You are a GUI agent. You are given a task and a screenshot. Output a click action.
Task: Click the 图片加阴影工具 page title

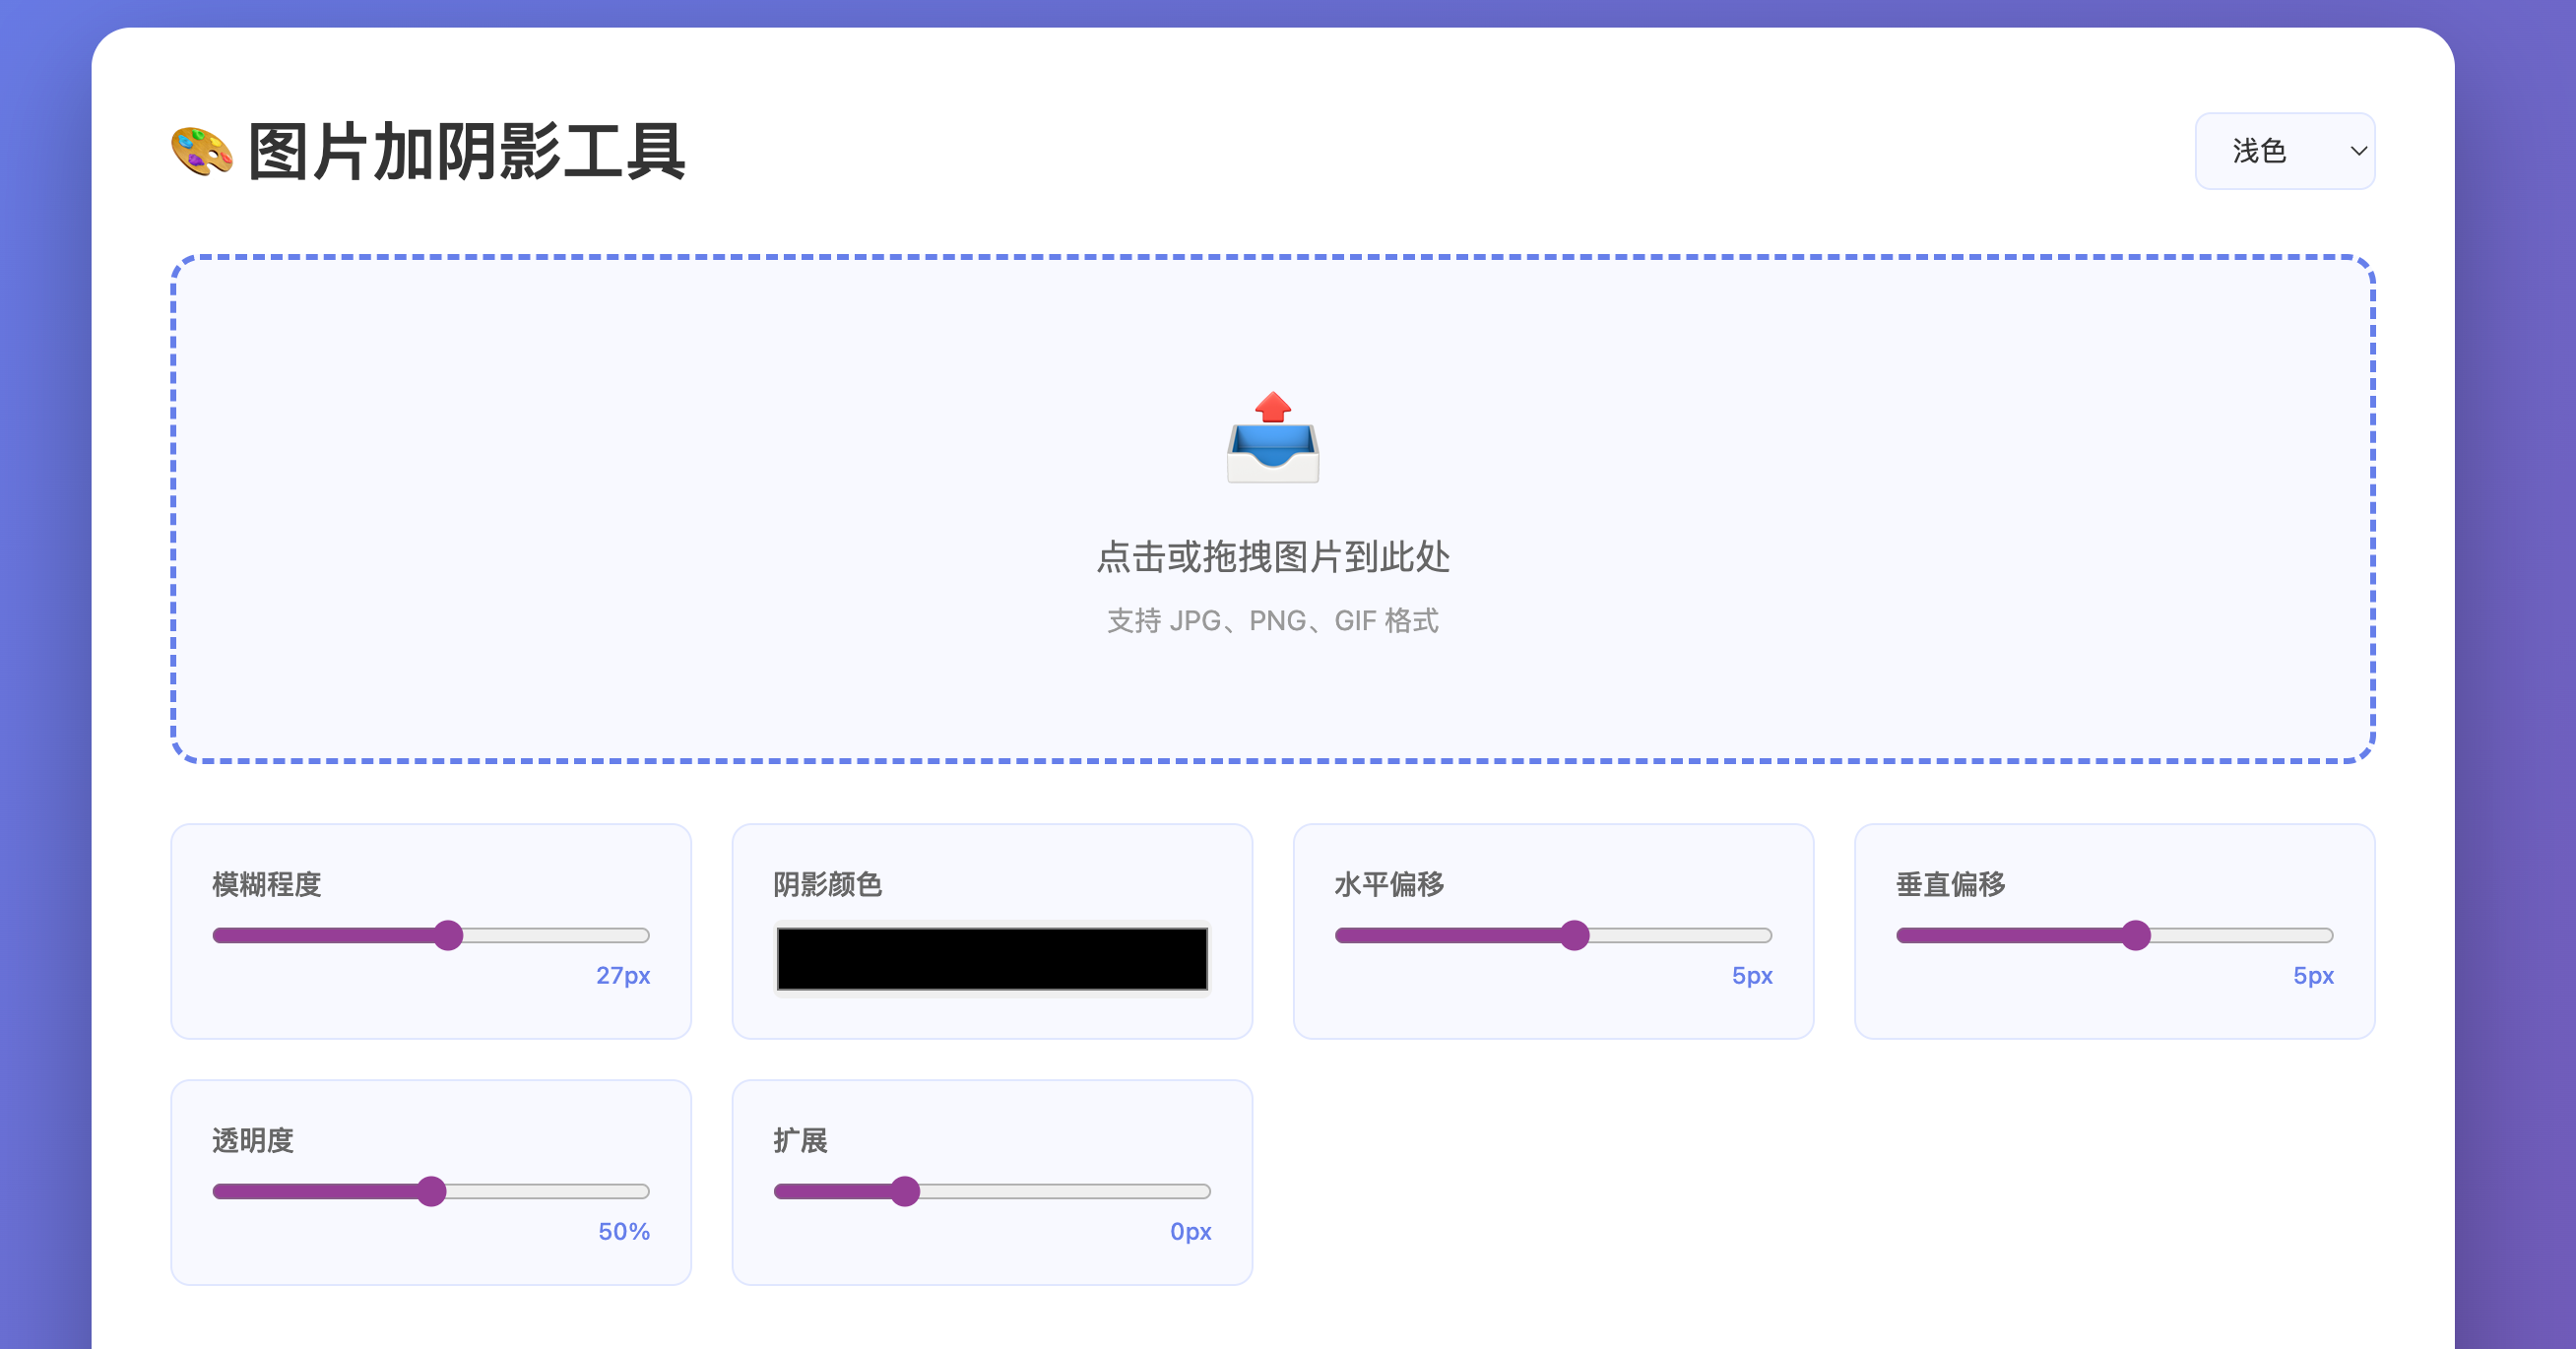[466, 152]
